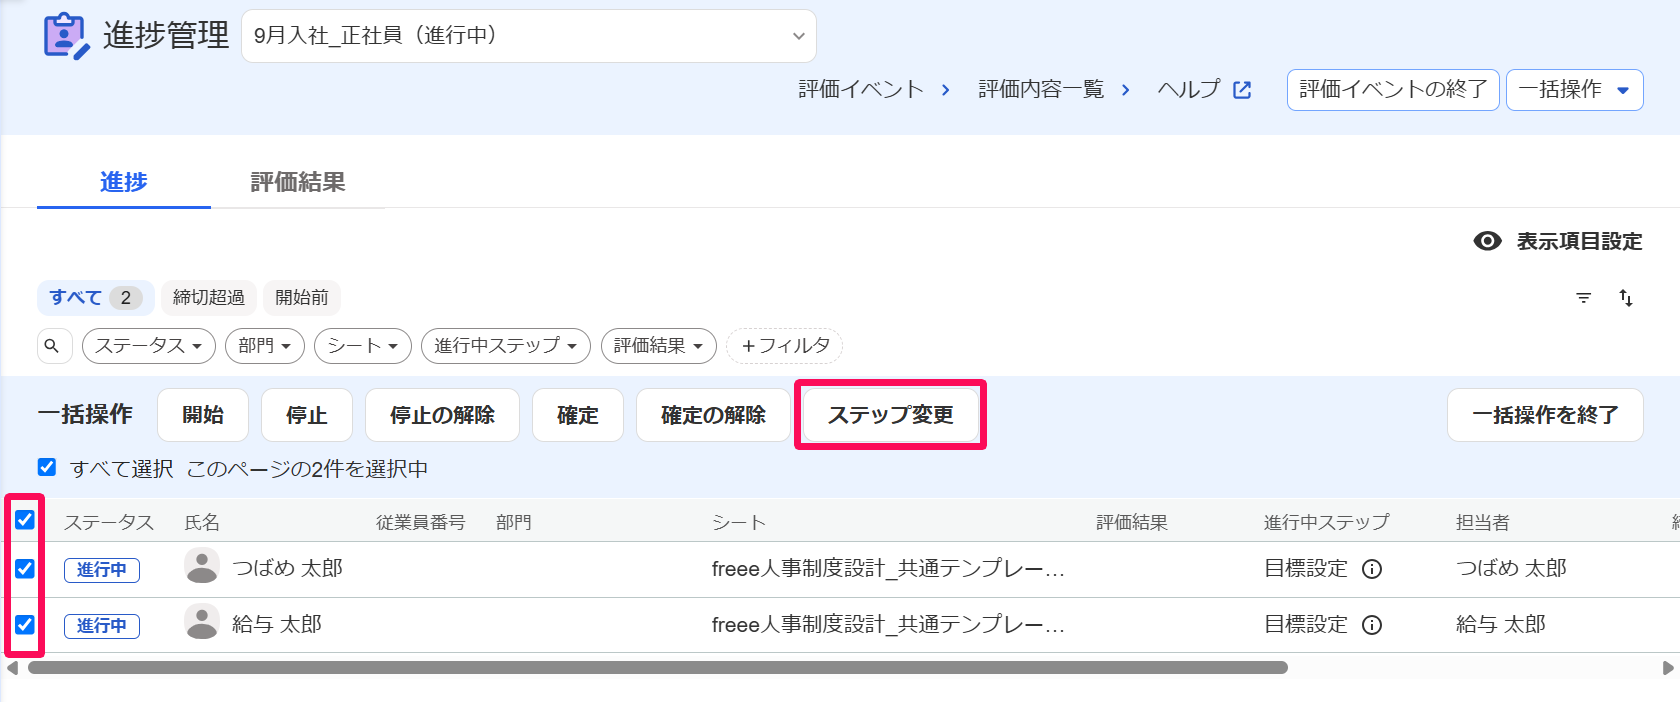Select the 開始前 filter tab
The width and height of the screenshot is (1680, 702).
pyautogui.click(x=302, y=298)
